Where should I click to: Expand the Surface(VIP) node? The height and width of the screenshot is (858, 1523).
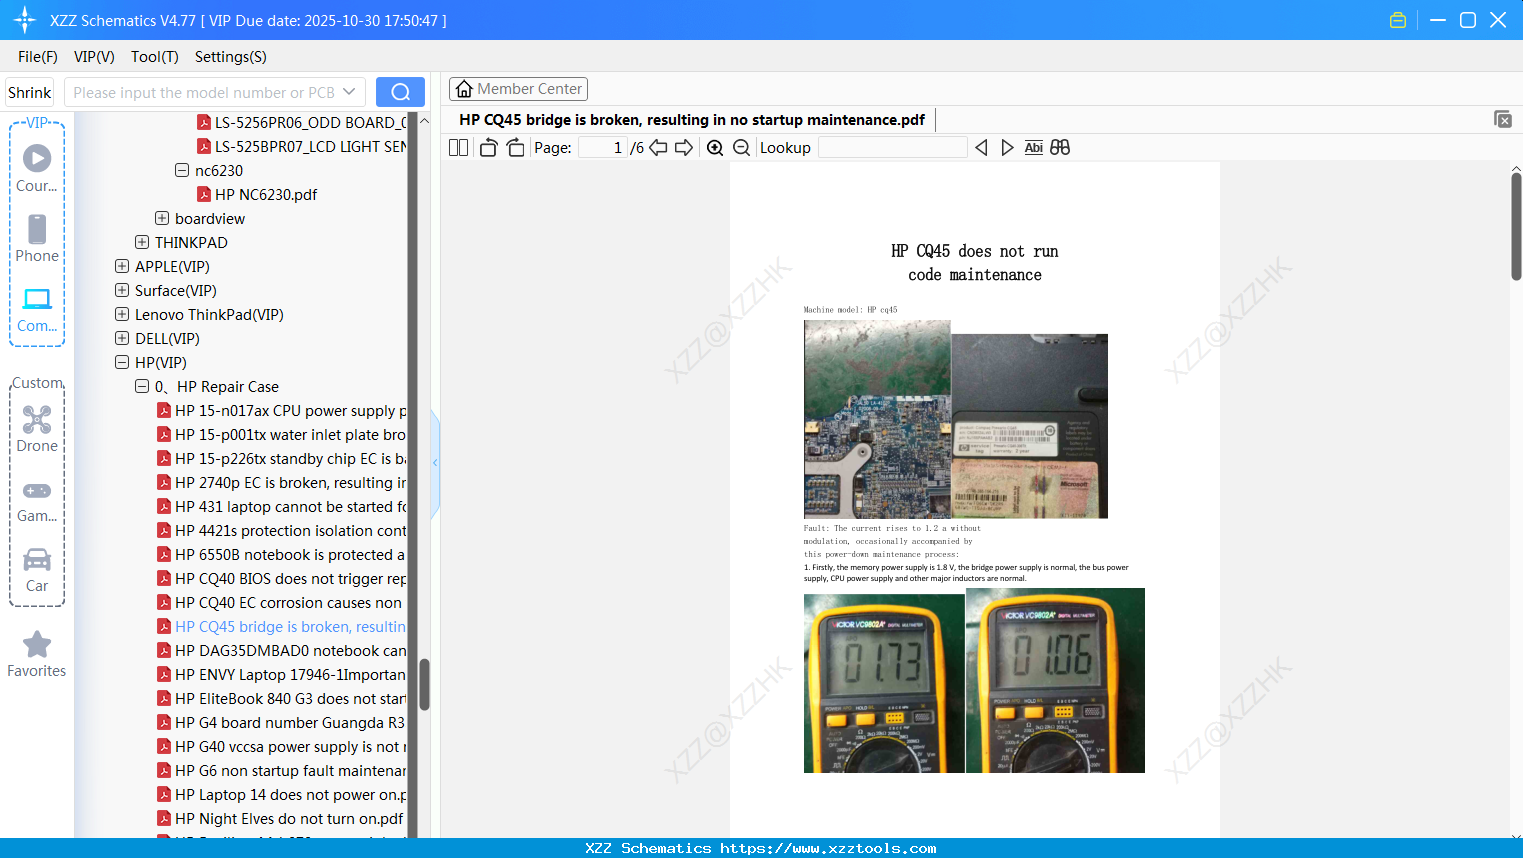pyautogui.click(x=122, y=290)
